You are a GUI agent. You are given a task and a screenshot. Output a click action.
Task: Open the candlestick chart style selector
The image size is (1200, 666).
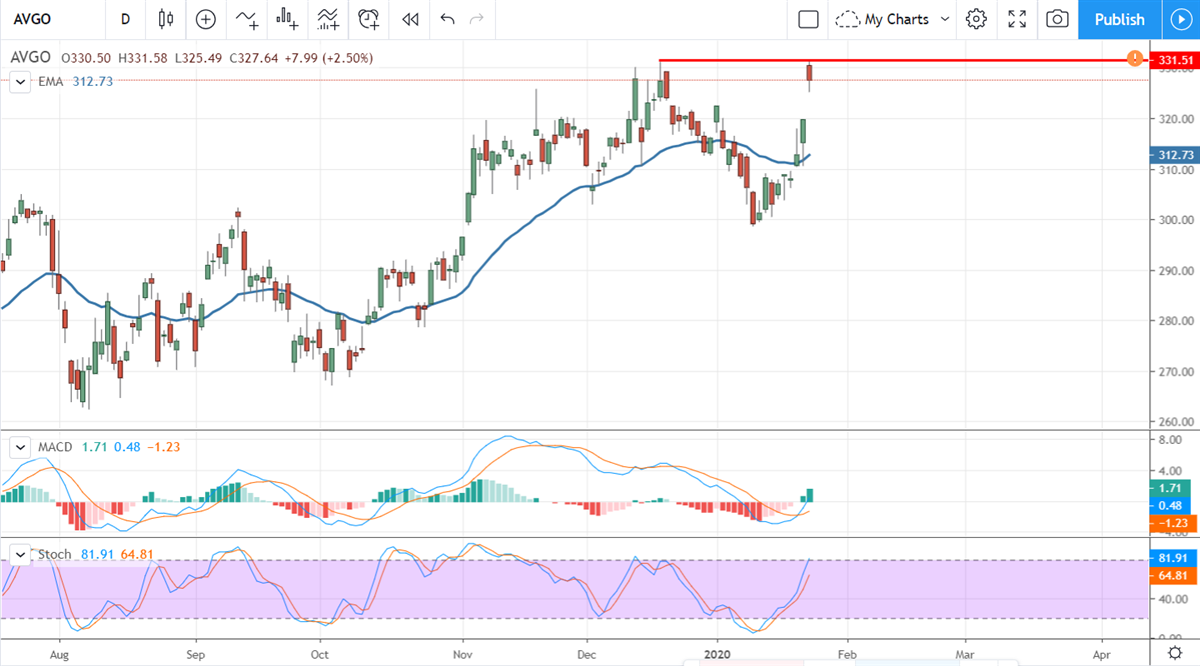tap(166, 19)
